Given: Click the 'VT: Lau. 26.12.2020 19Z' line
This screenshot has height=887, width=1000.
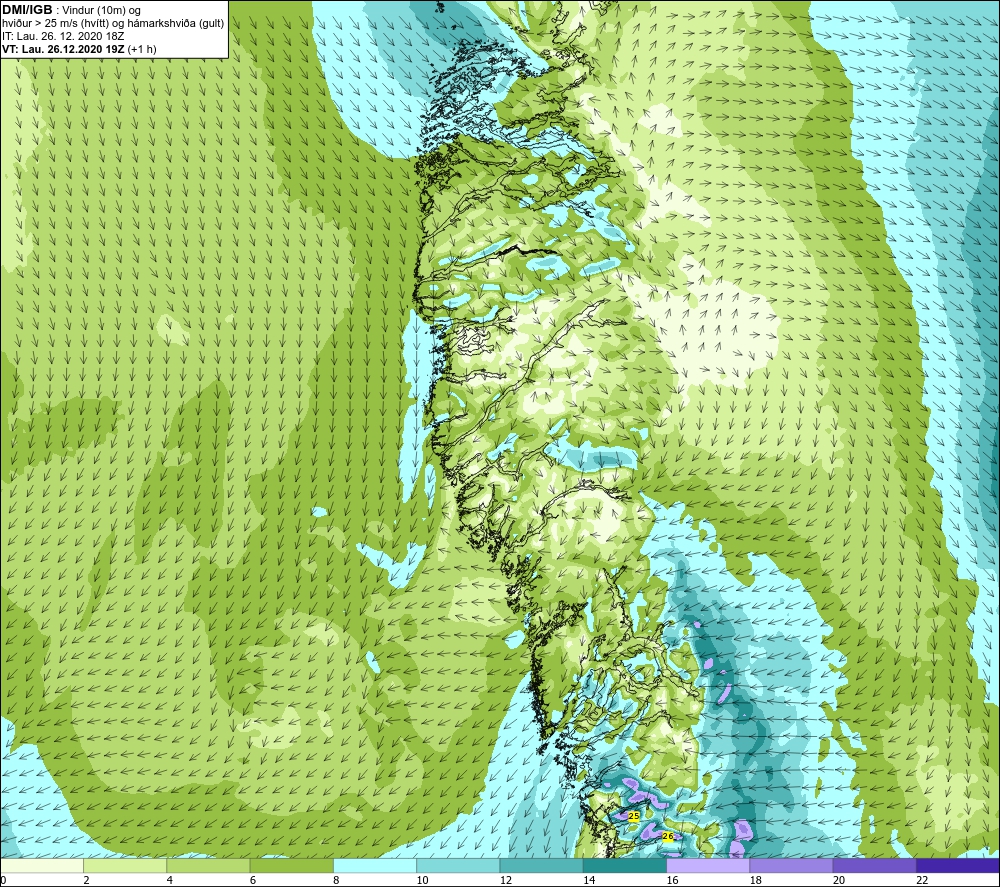Looking at the screenshot, I should [63, 49].
